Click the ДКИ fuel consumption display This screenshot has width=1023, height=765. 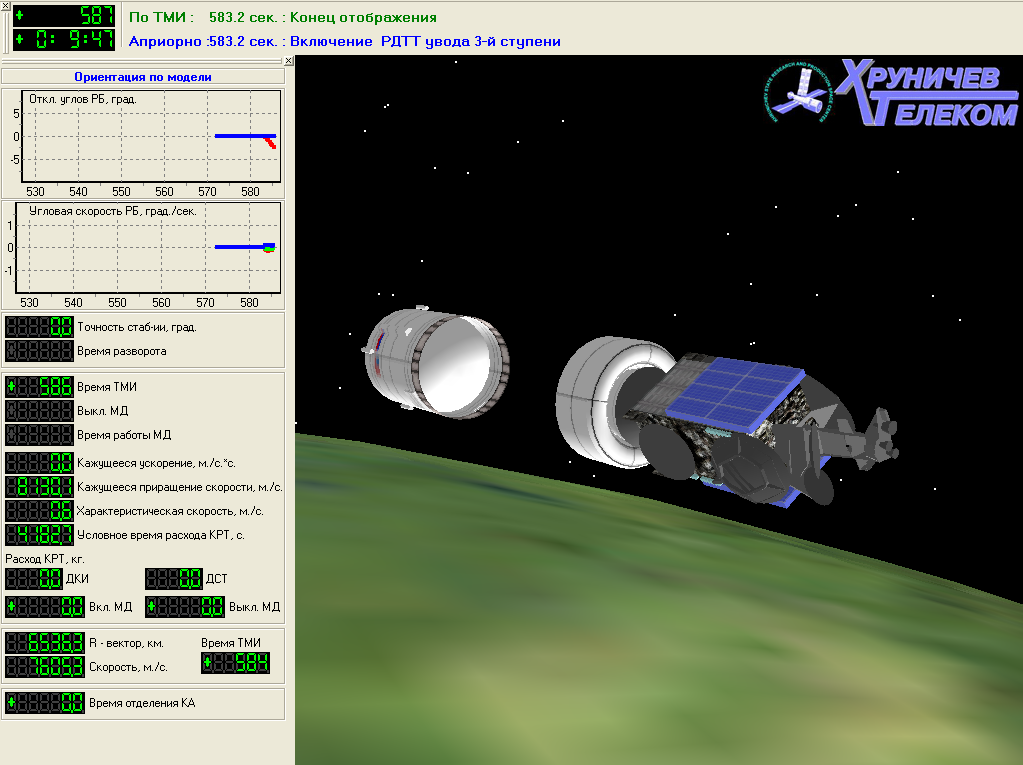pos(34,579)
